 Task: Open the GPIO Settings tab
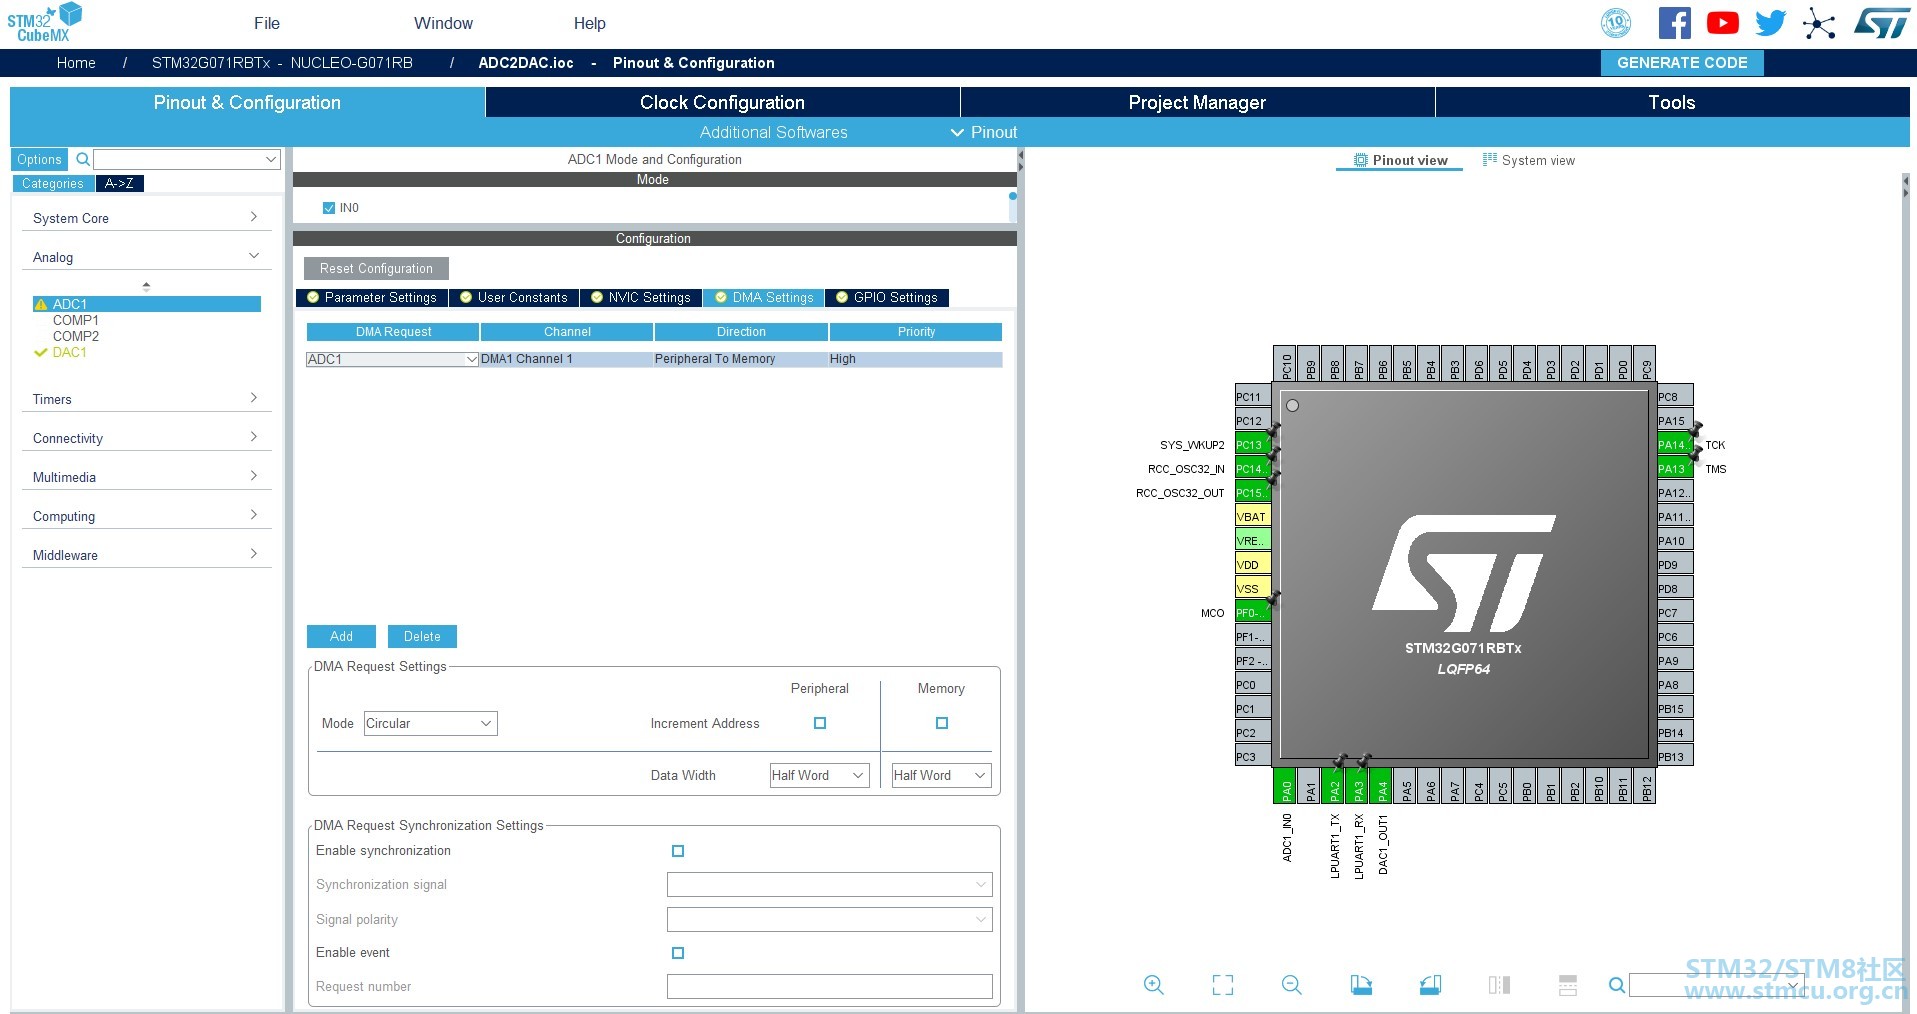[x=887, y=297]
